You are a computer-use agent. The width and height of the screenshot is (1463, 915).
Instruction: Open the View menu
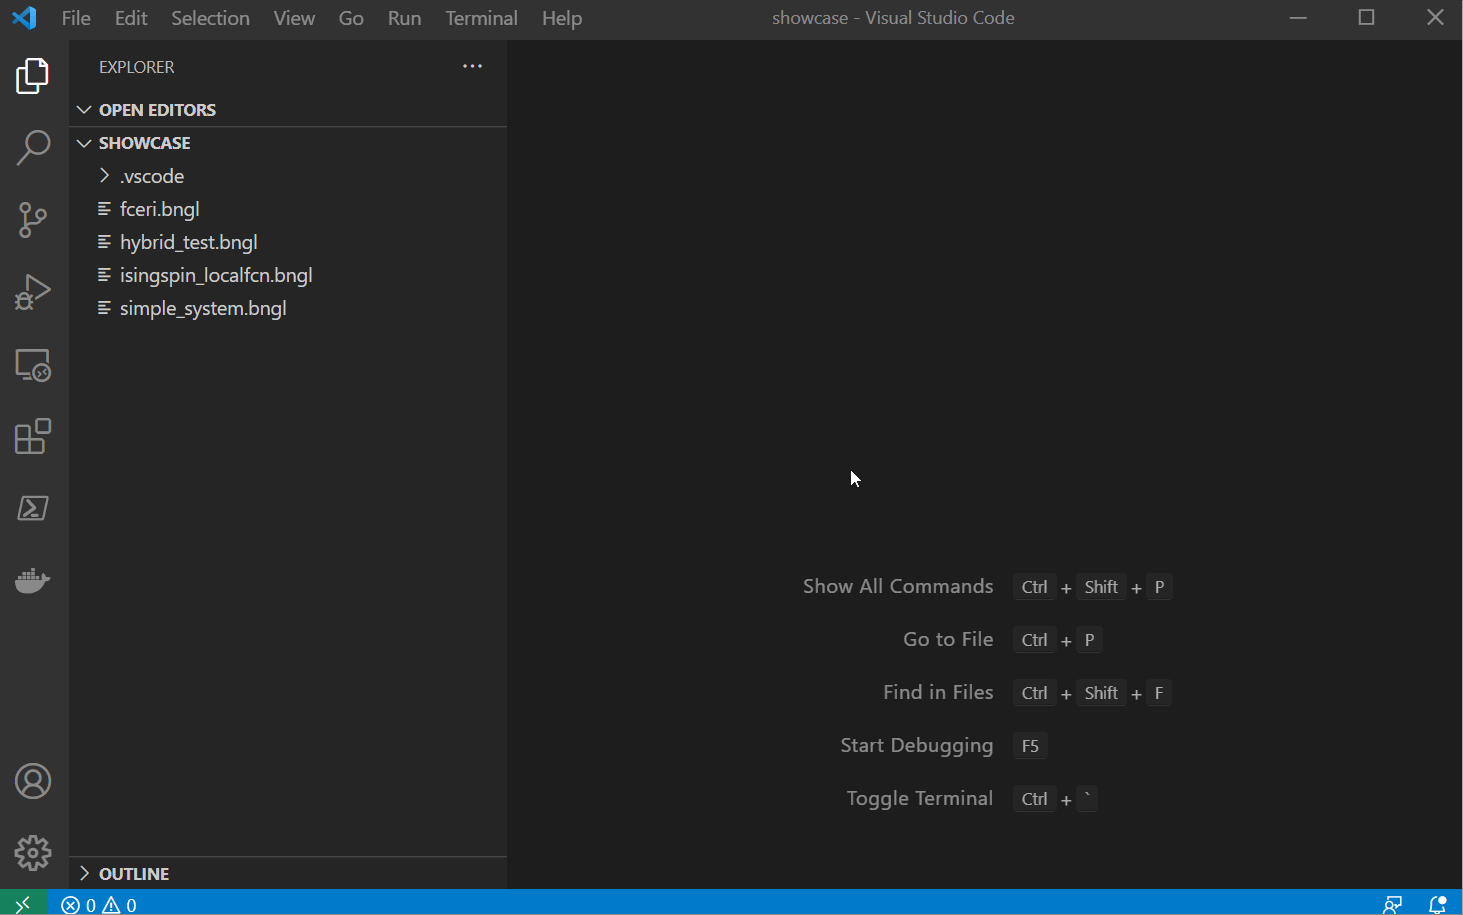point(294,18)
